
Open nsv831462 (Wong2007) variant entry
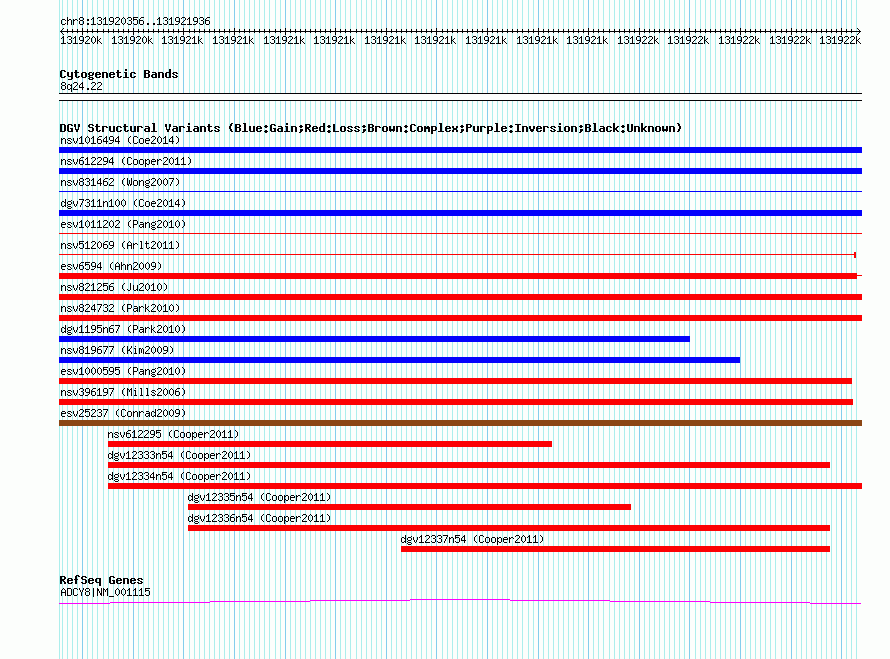pos(120,182)
